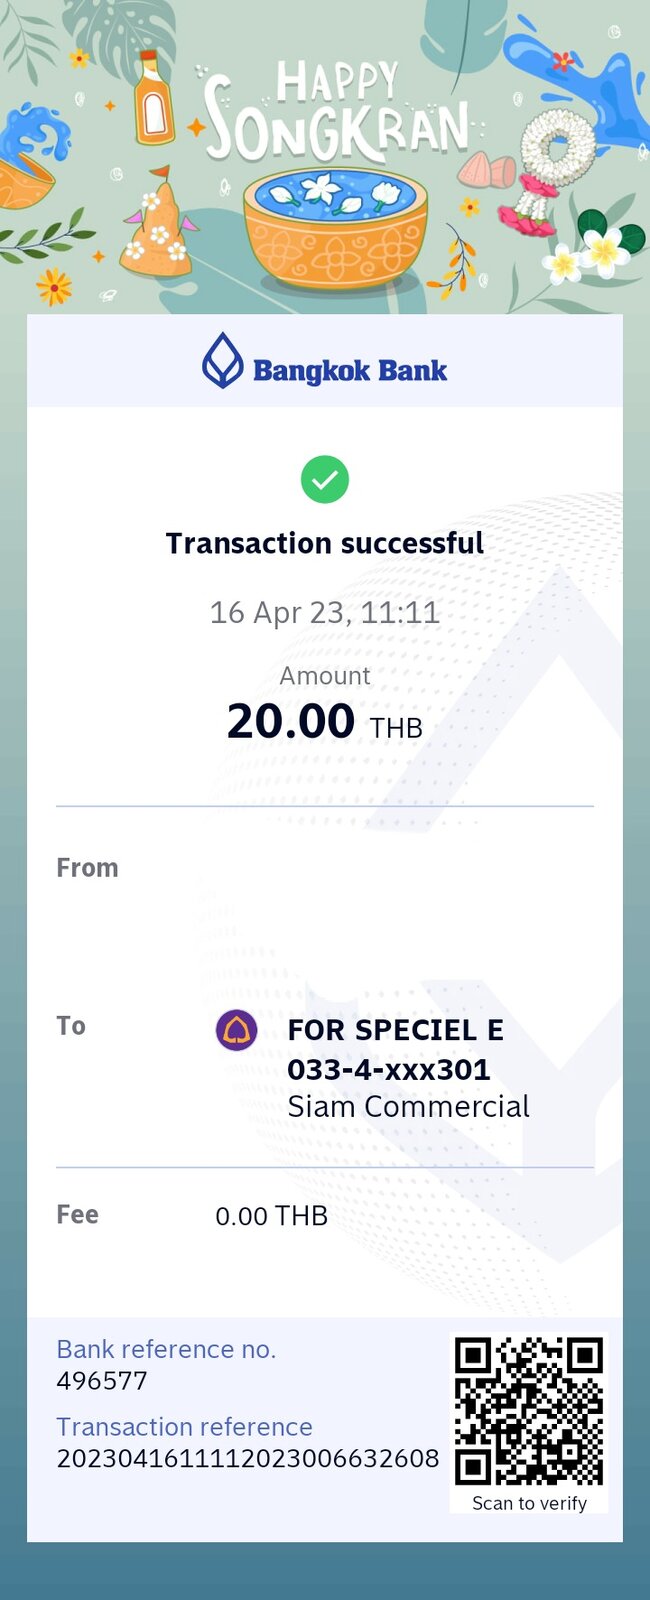
Task: Click the Bangkok Bank logo emblem
Action: 223,360
